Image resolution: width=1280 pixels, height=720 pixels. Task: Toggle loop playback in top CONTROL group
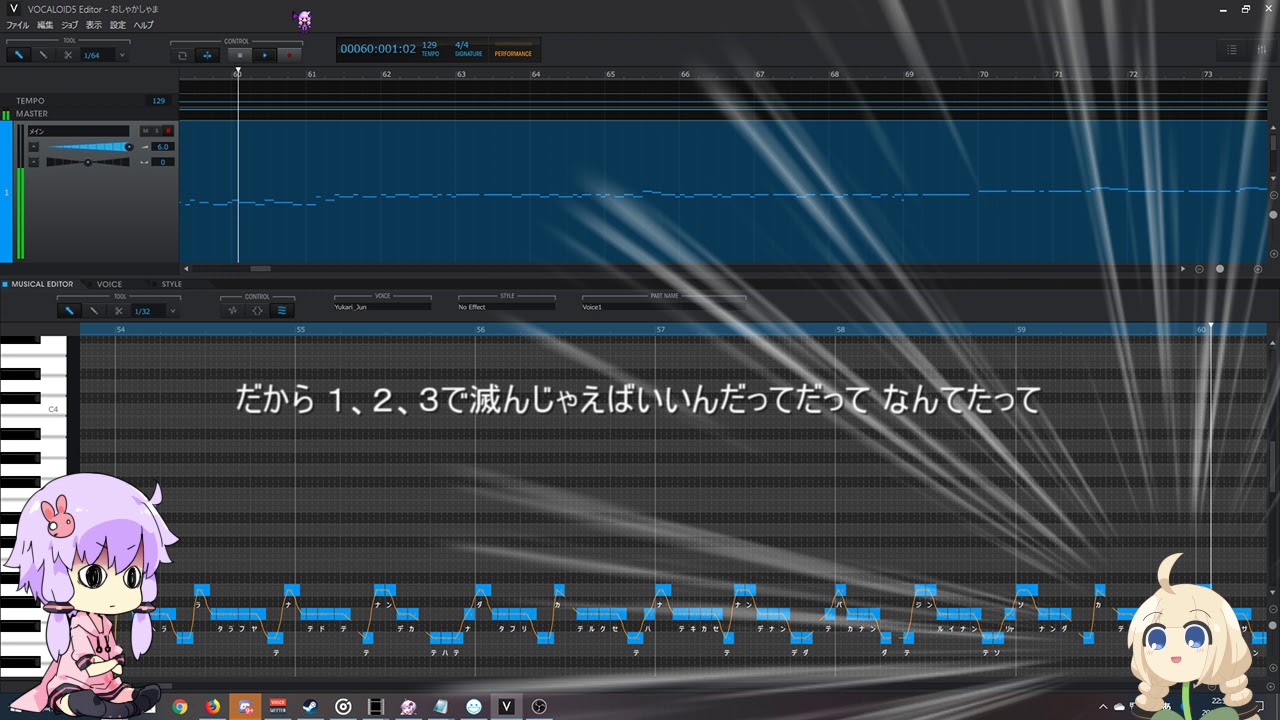coord(182,55)
